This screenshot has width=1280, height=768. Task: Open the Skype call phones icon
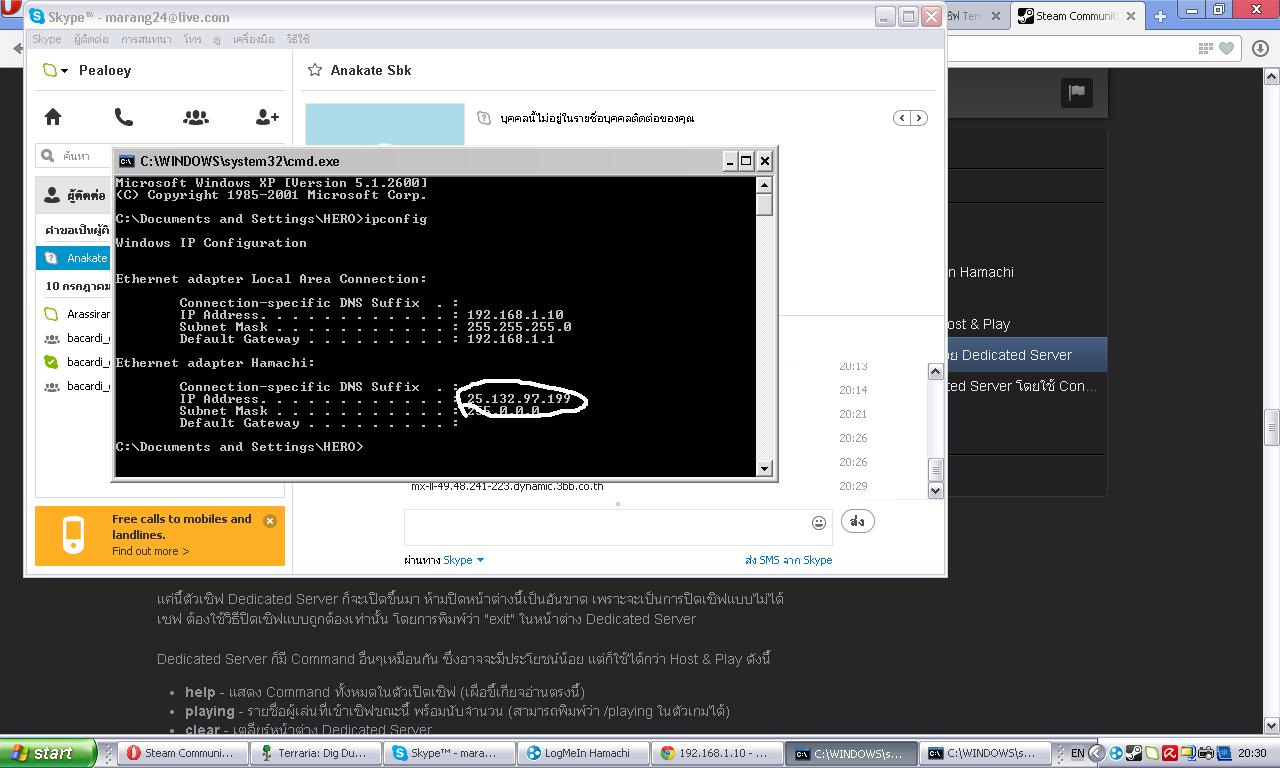[x=124, y=117]
